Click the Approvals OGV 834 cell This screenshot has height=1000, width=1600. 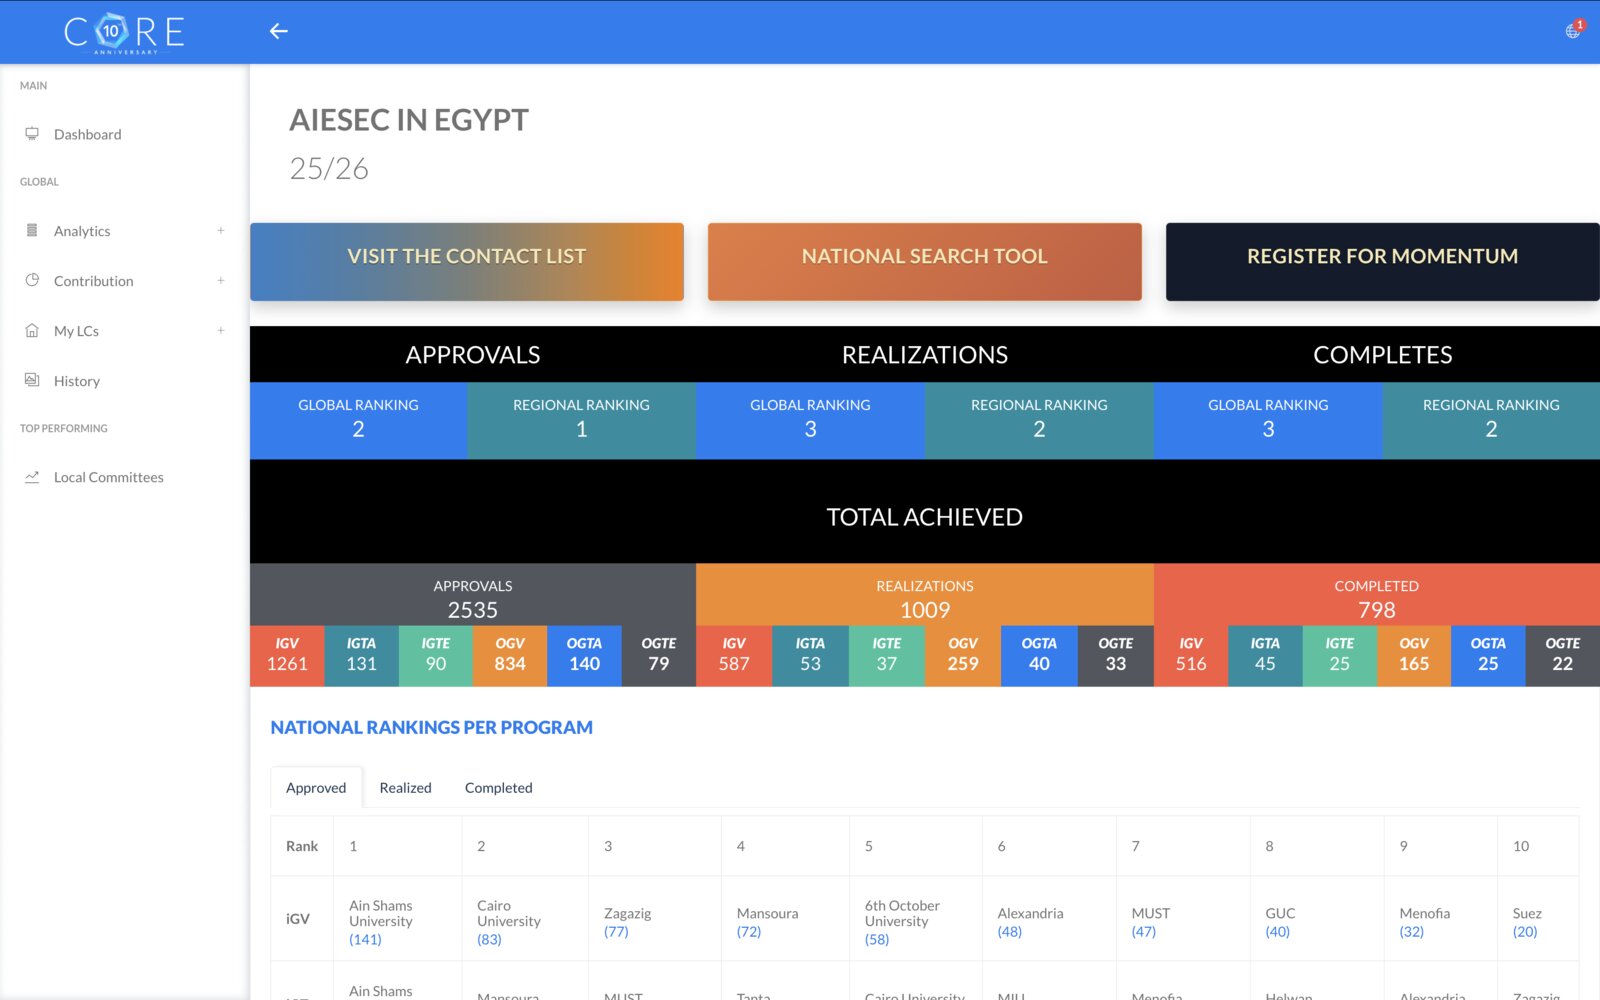point(510,656)
